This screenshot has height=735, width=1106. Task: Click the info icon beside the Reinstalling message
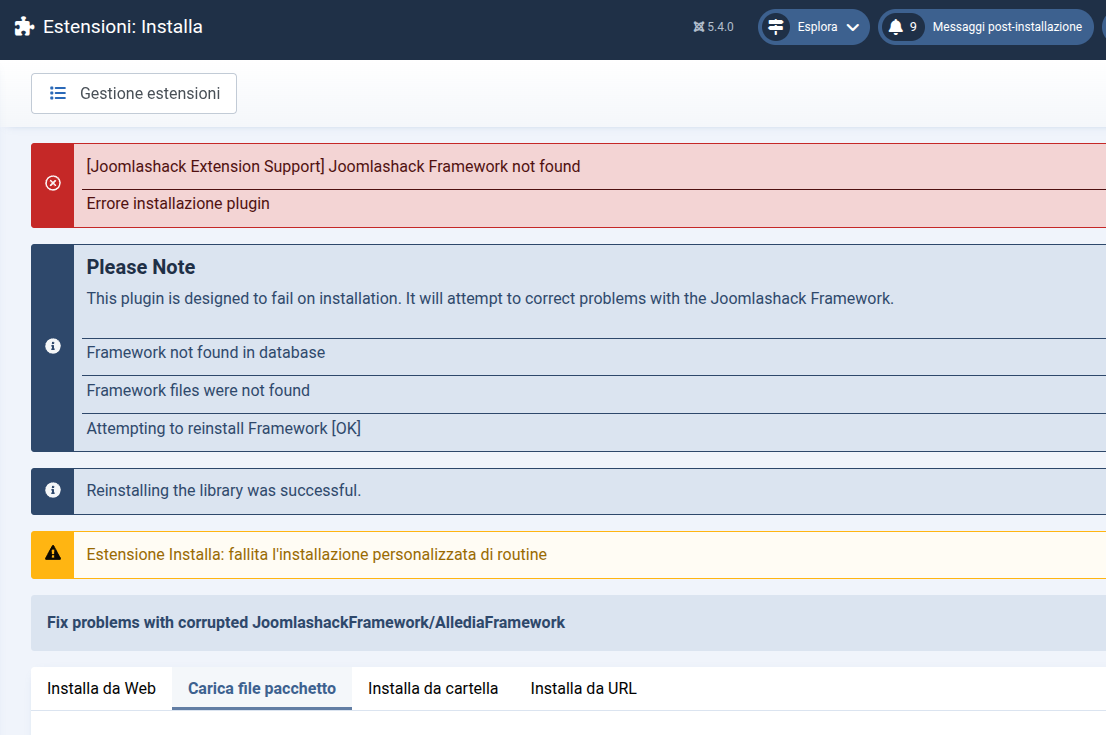coord(53,491)
